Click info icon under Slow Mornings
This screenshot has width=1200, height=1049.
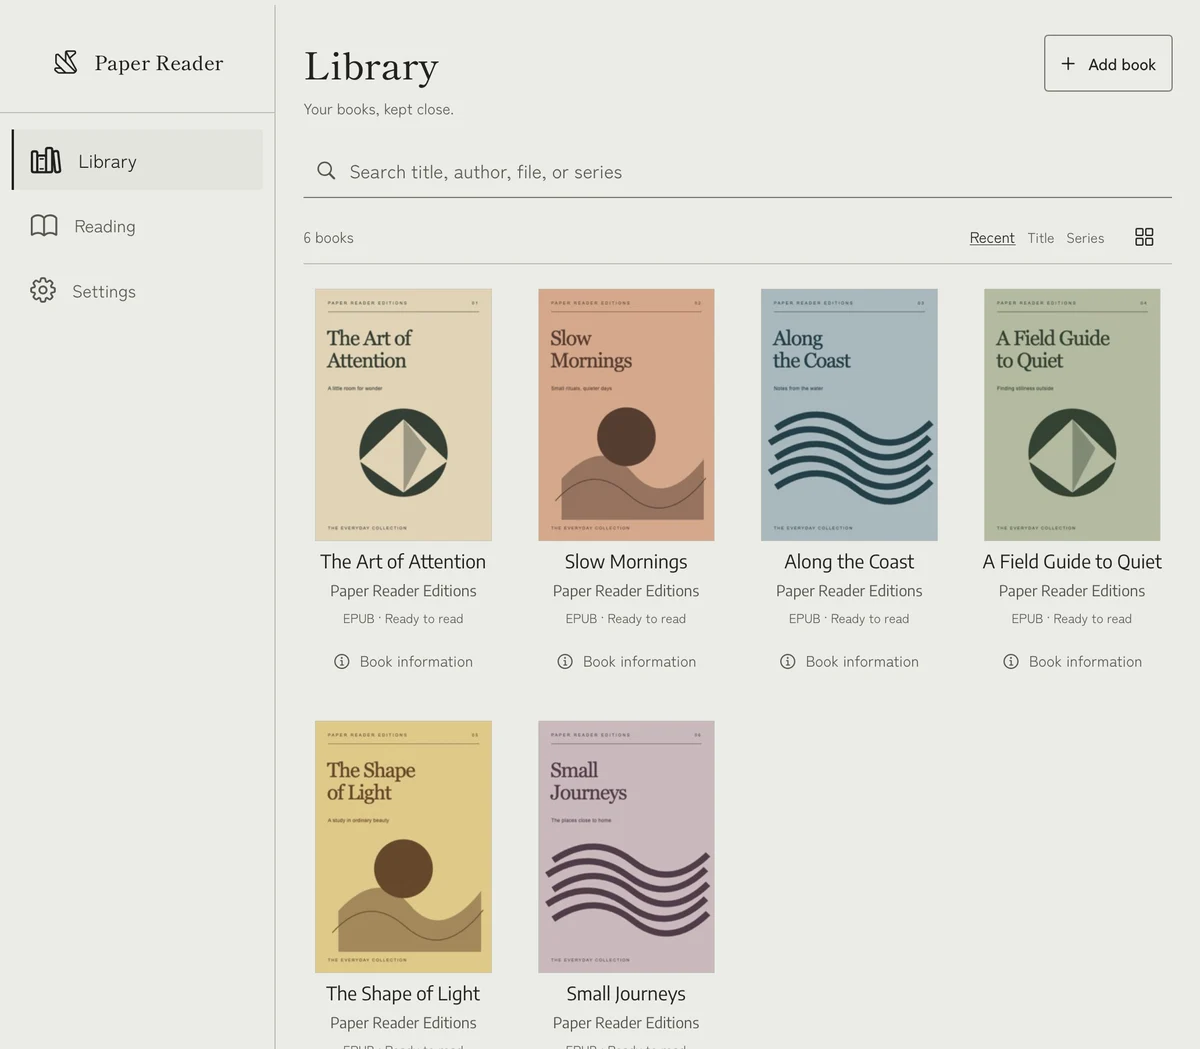[565, 661]
